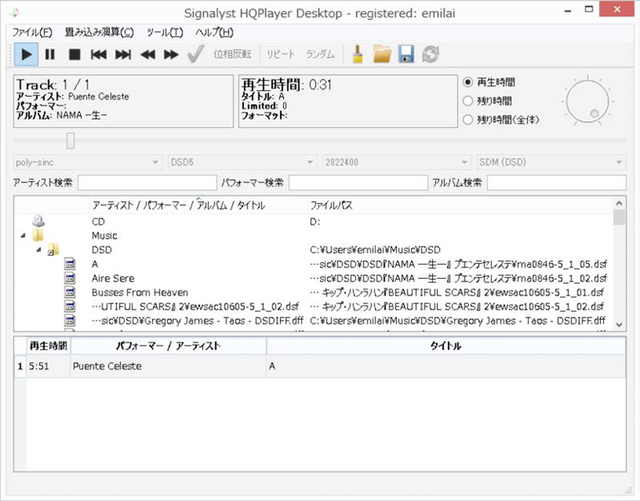Image resolution: width=640 pixels, height=501 pixels.
Task: Open the ファイル(F) menu
Action: tap(32, 32)
